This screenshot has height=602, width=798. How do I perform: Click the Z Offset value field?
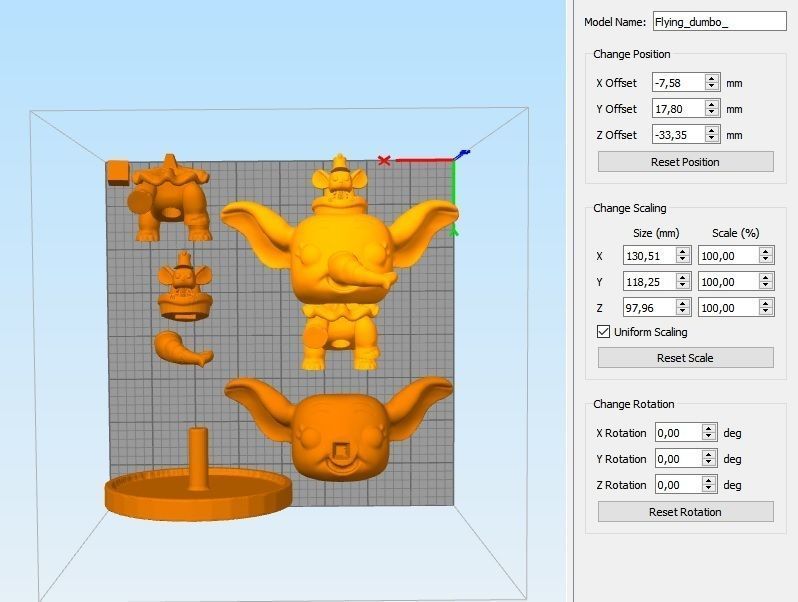click(x=678, y=134)
